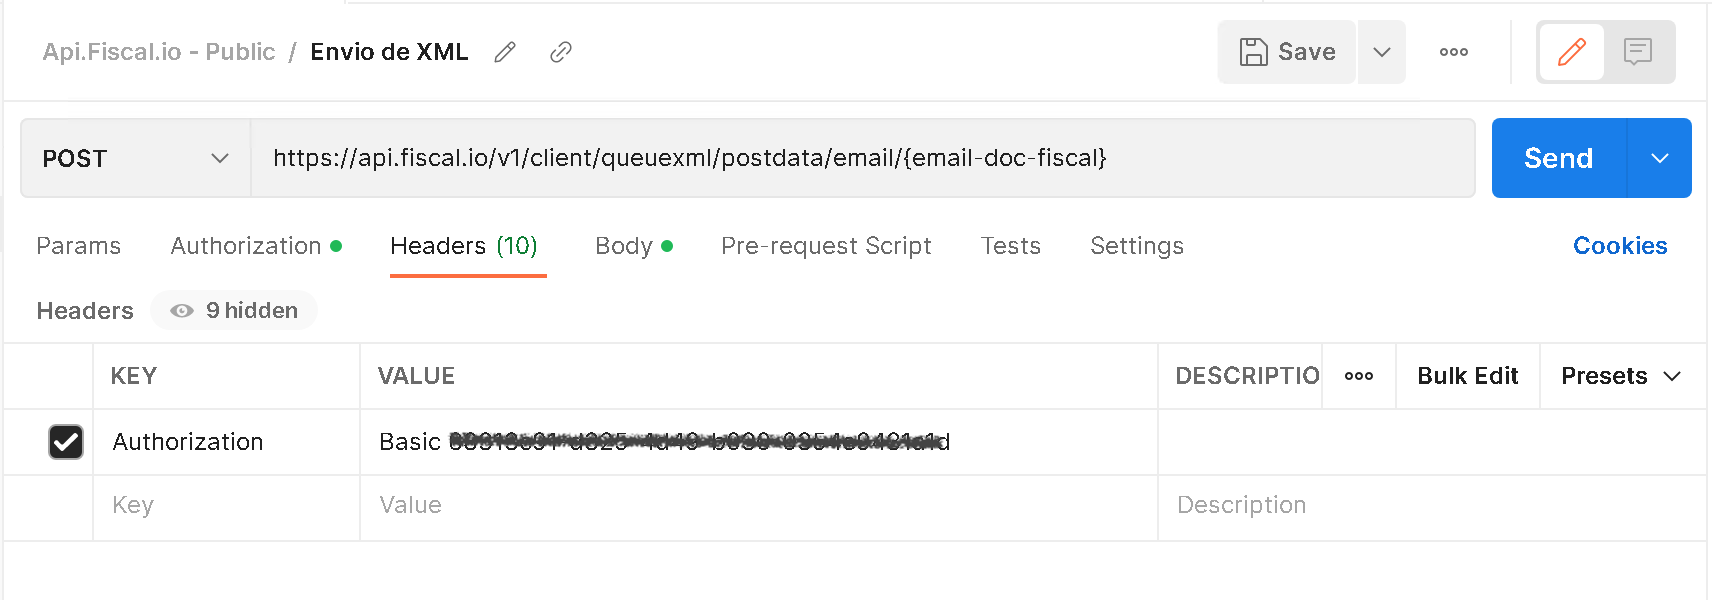The height and width of the screenshot is (600, 1712).
Task: Click the floppy disk Save icon
Action: tap(1253, 52)
